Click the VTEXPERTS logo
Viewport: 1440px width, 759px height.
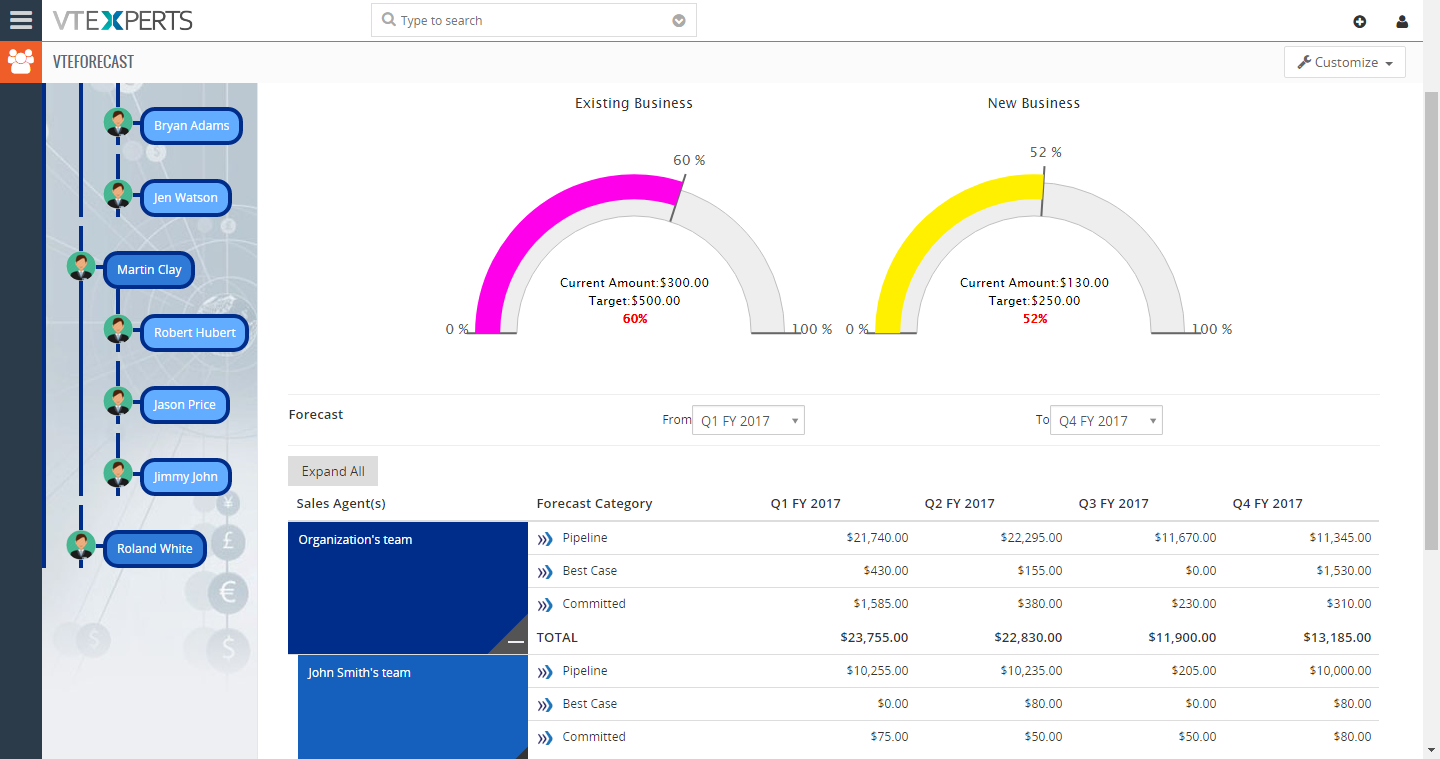click(123, 20)
